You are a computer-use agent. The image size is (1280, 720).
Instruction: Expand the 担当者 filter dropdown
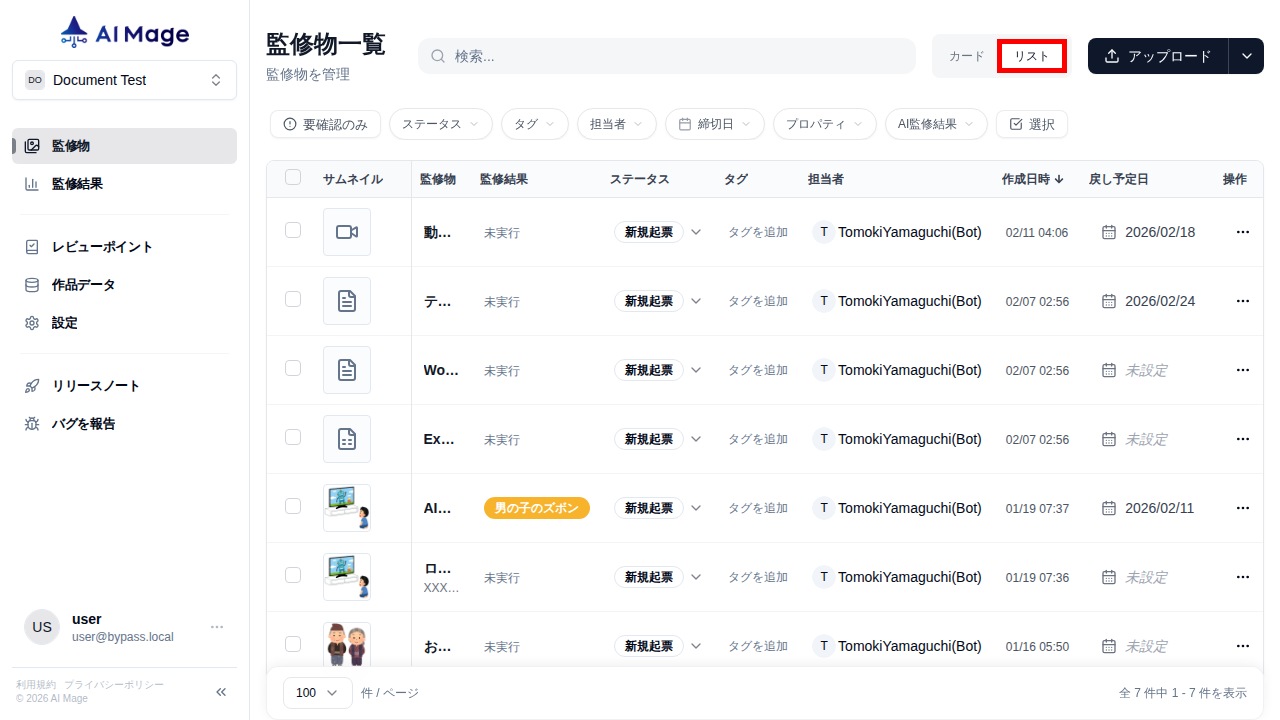(616, 124)
